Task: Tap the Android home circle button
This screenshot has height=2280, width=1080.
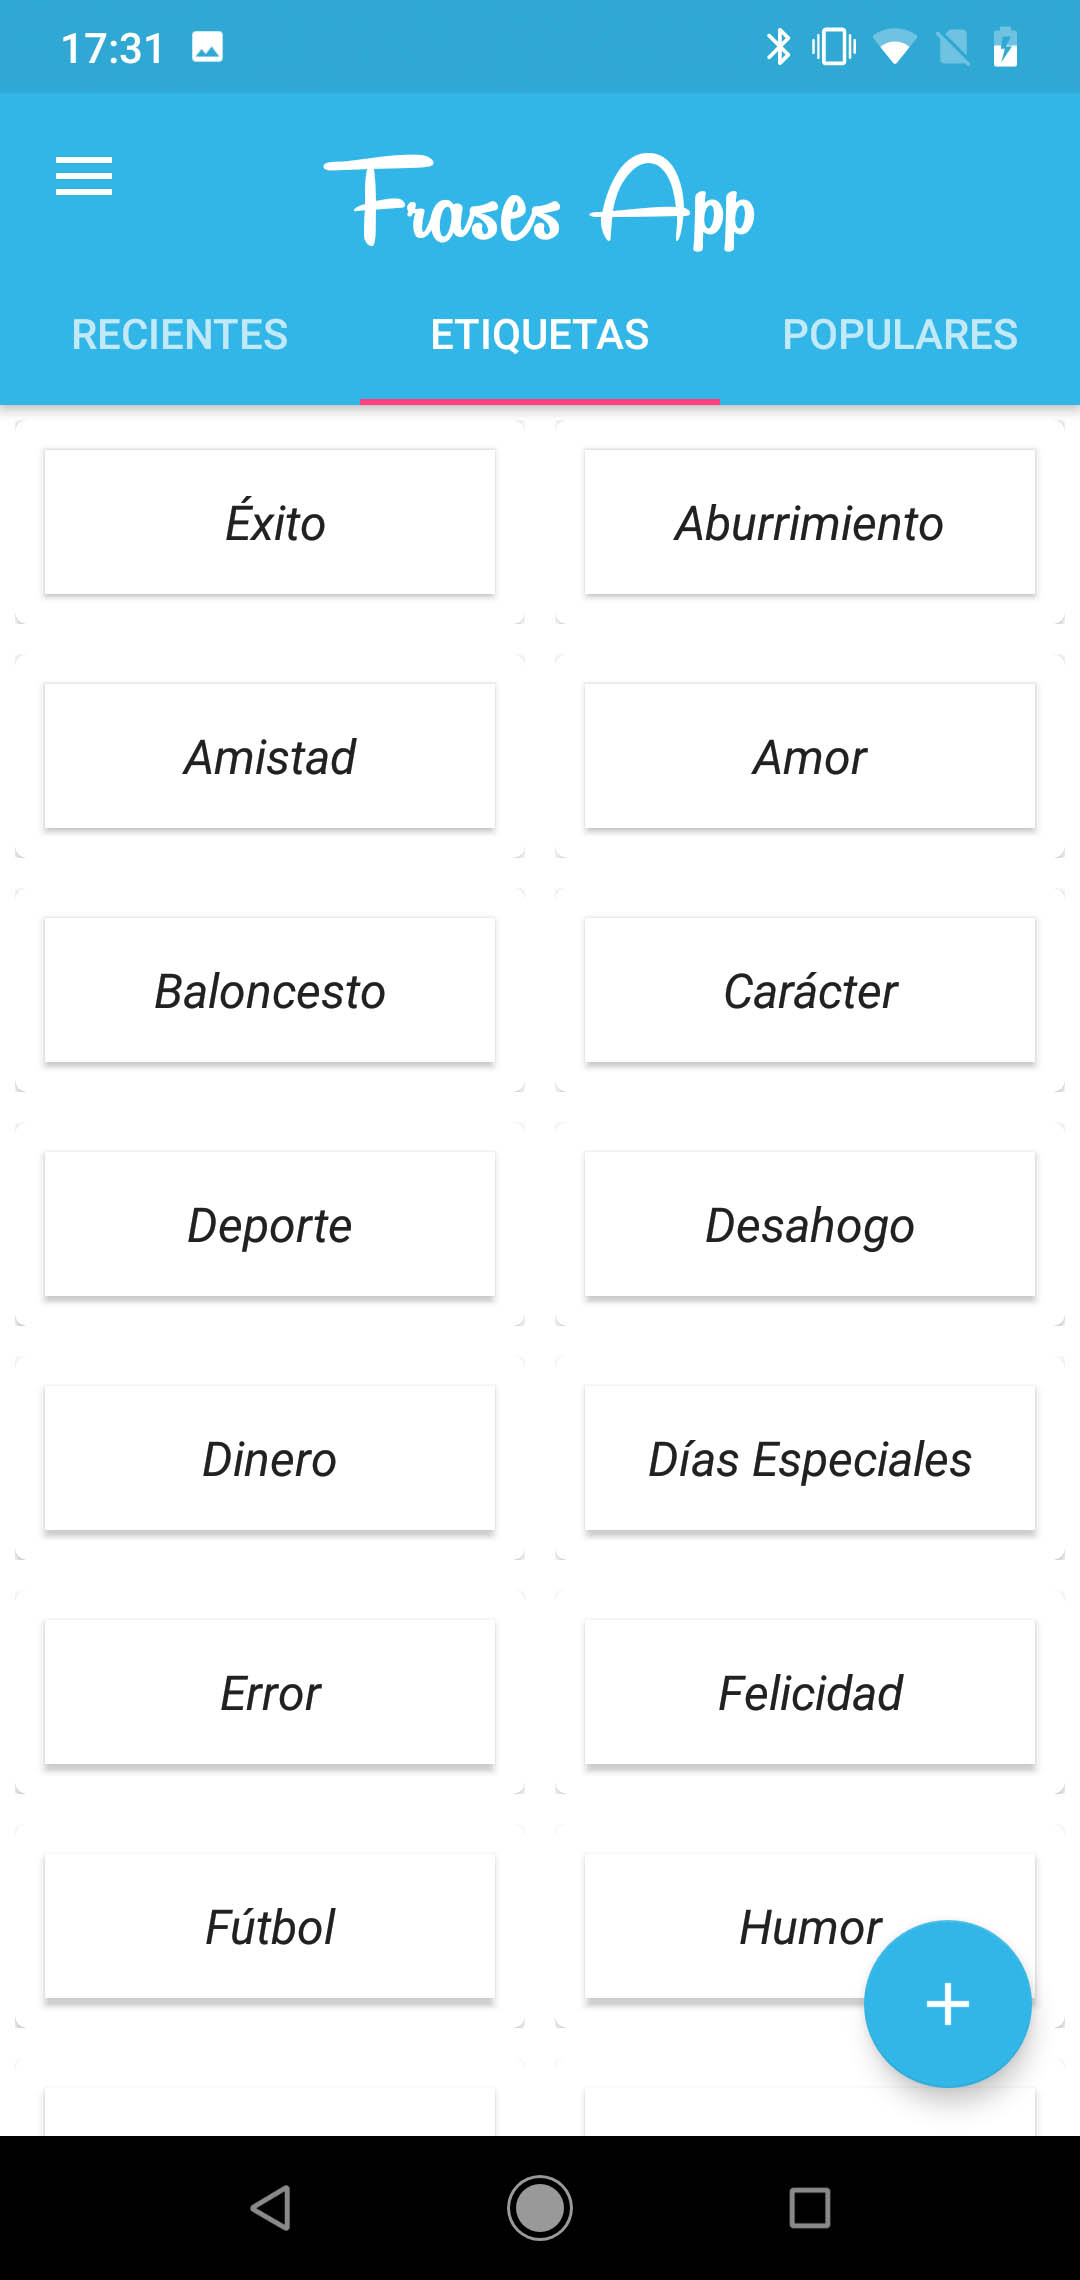Action: pyautogui.click(x=540, y=2207)
